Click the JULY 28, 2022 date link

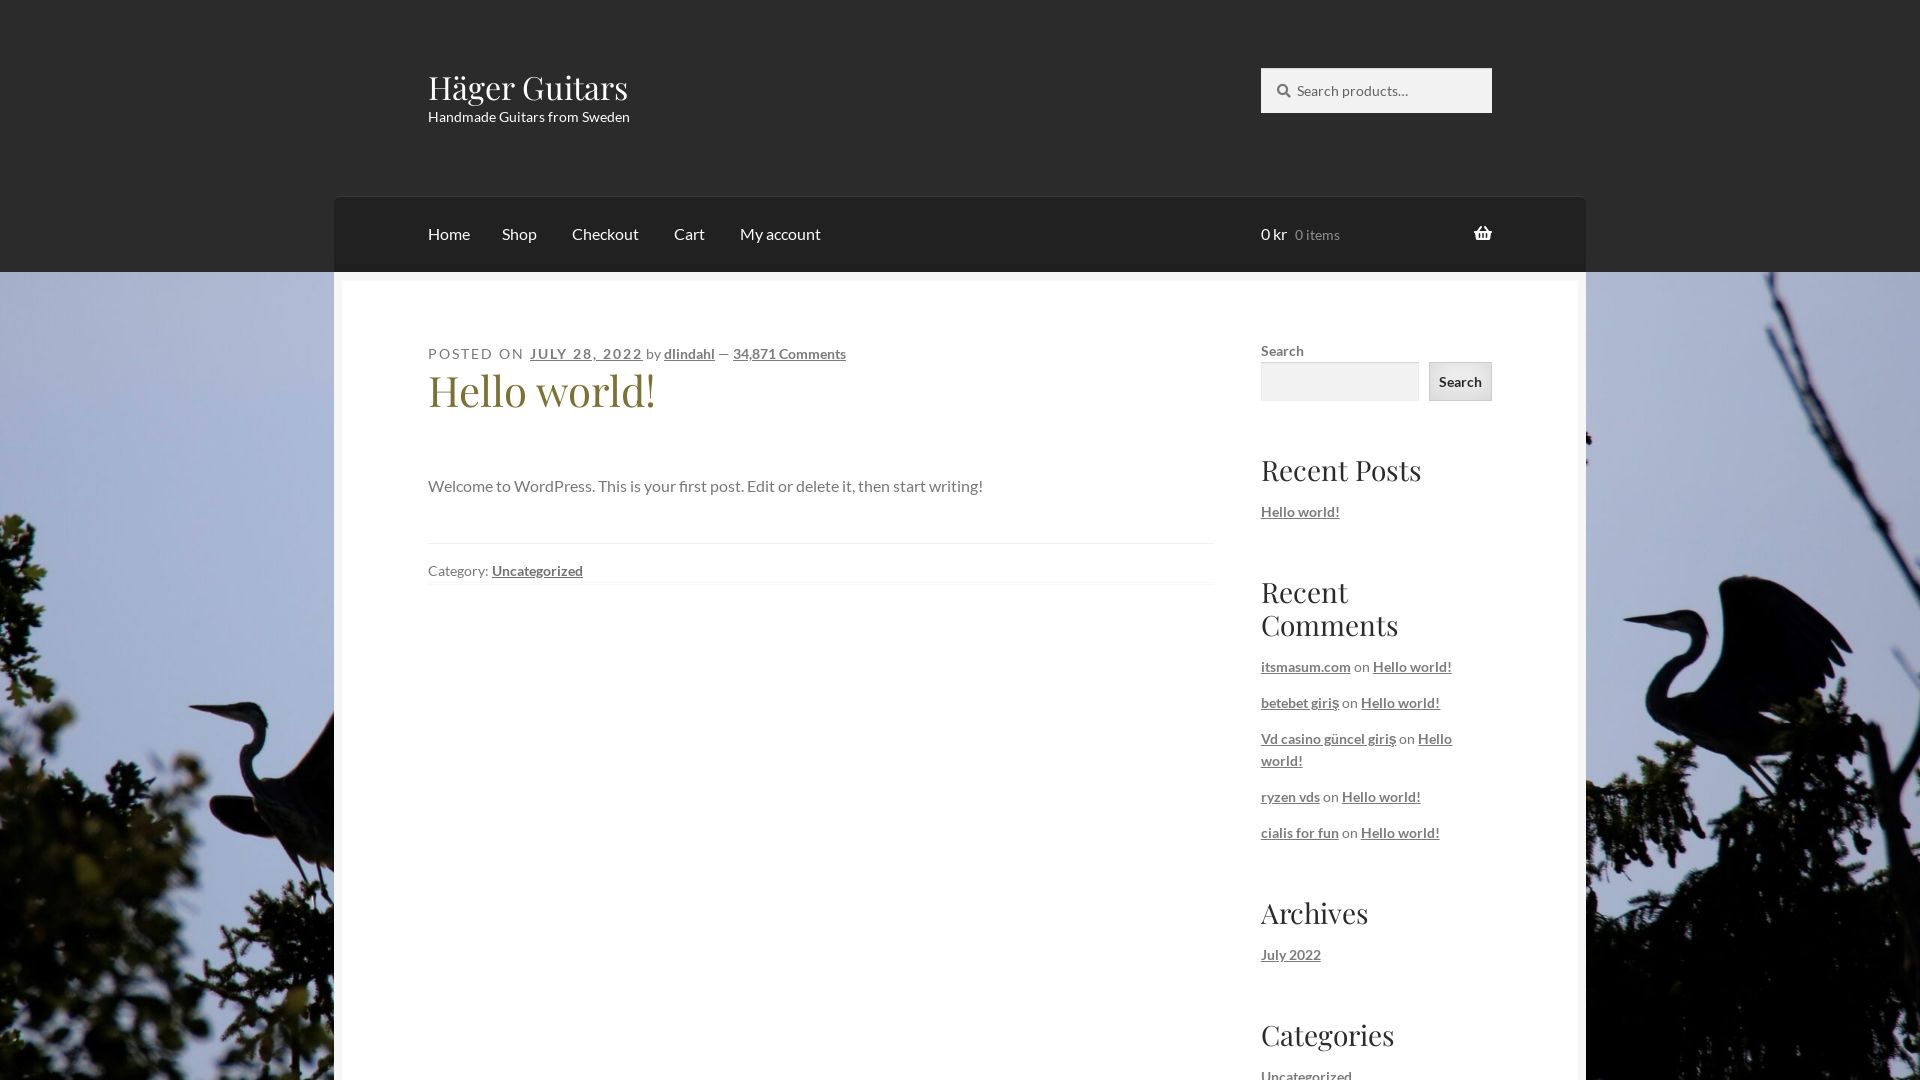586,353
